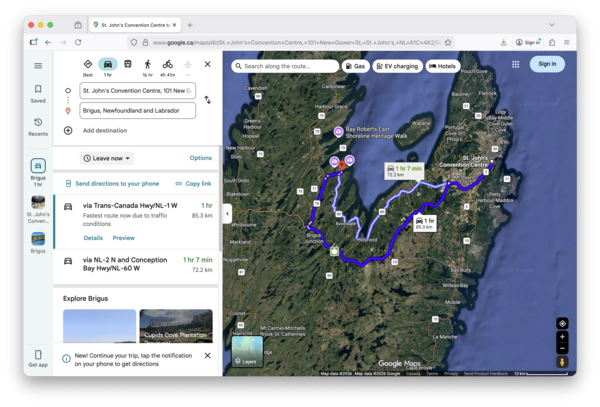The height and width of the screenshot is (407, 600).
Task: Preview the Trans-Canada Hwy route
Action: 124,238
